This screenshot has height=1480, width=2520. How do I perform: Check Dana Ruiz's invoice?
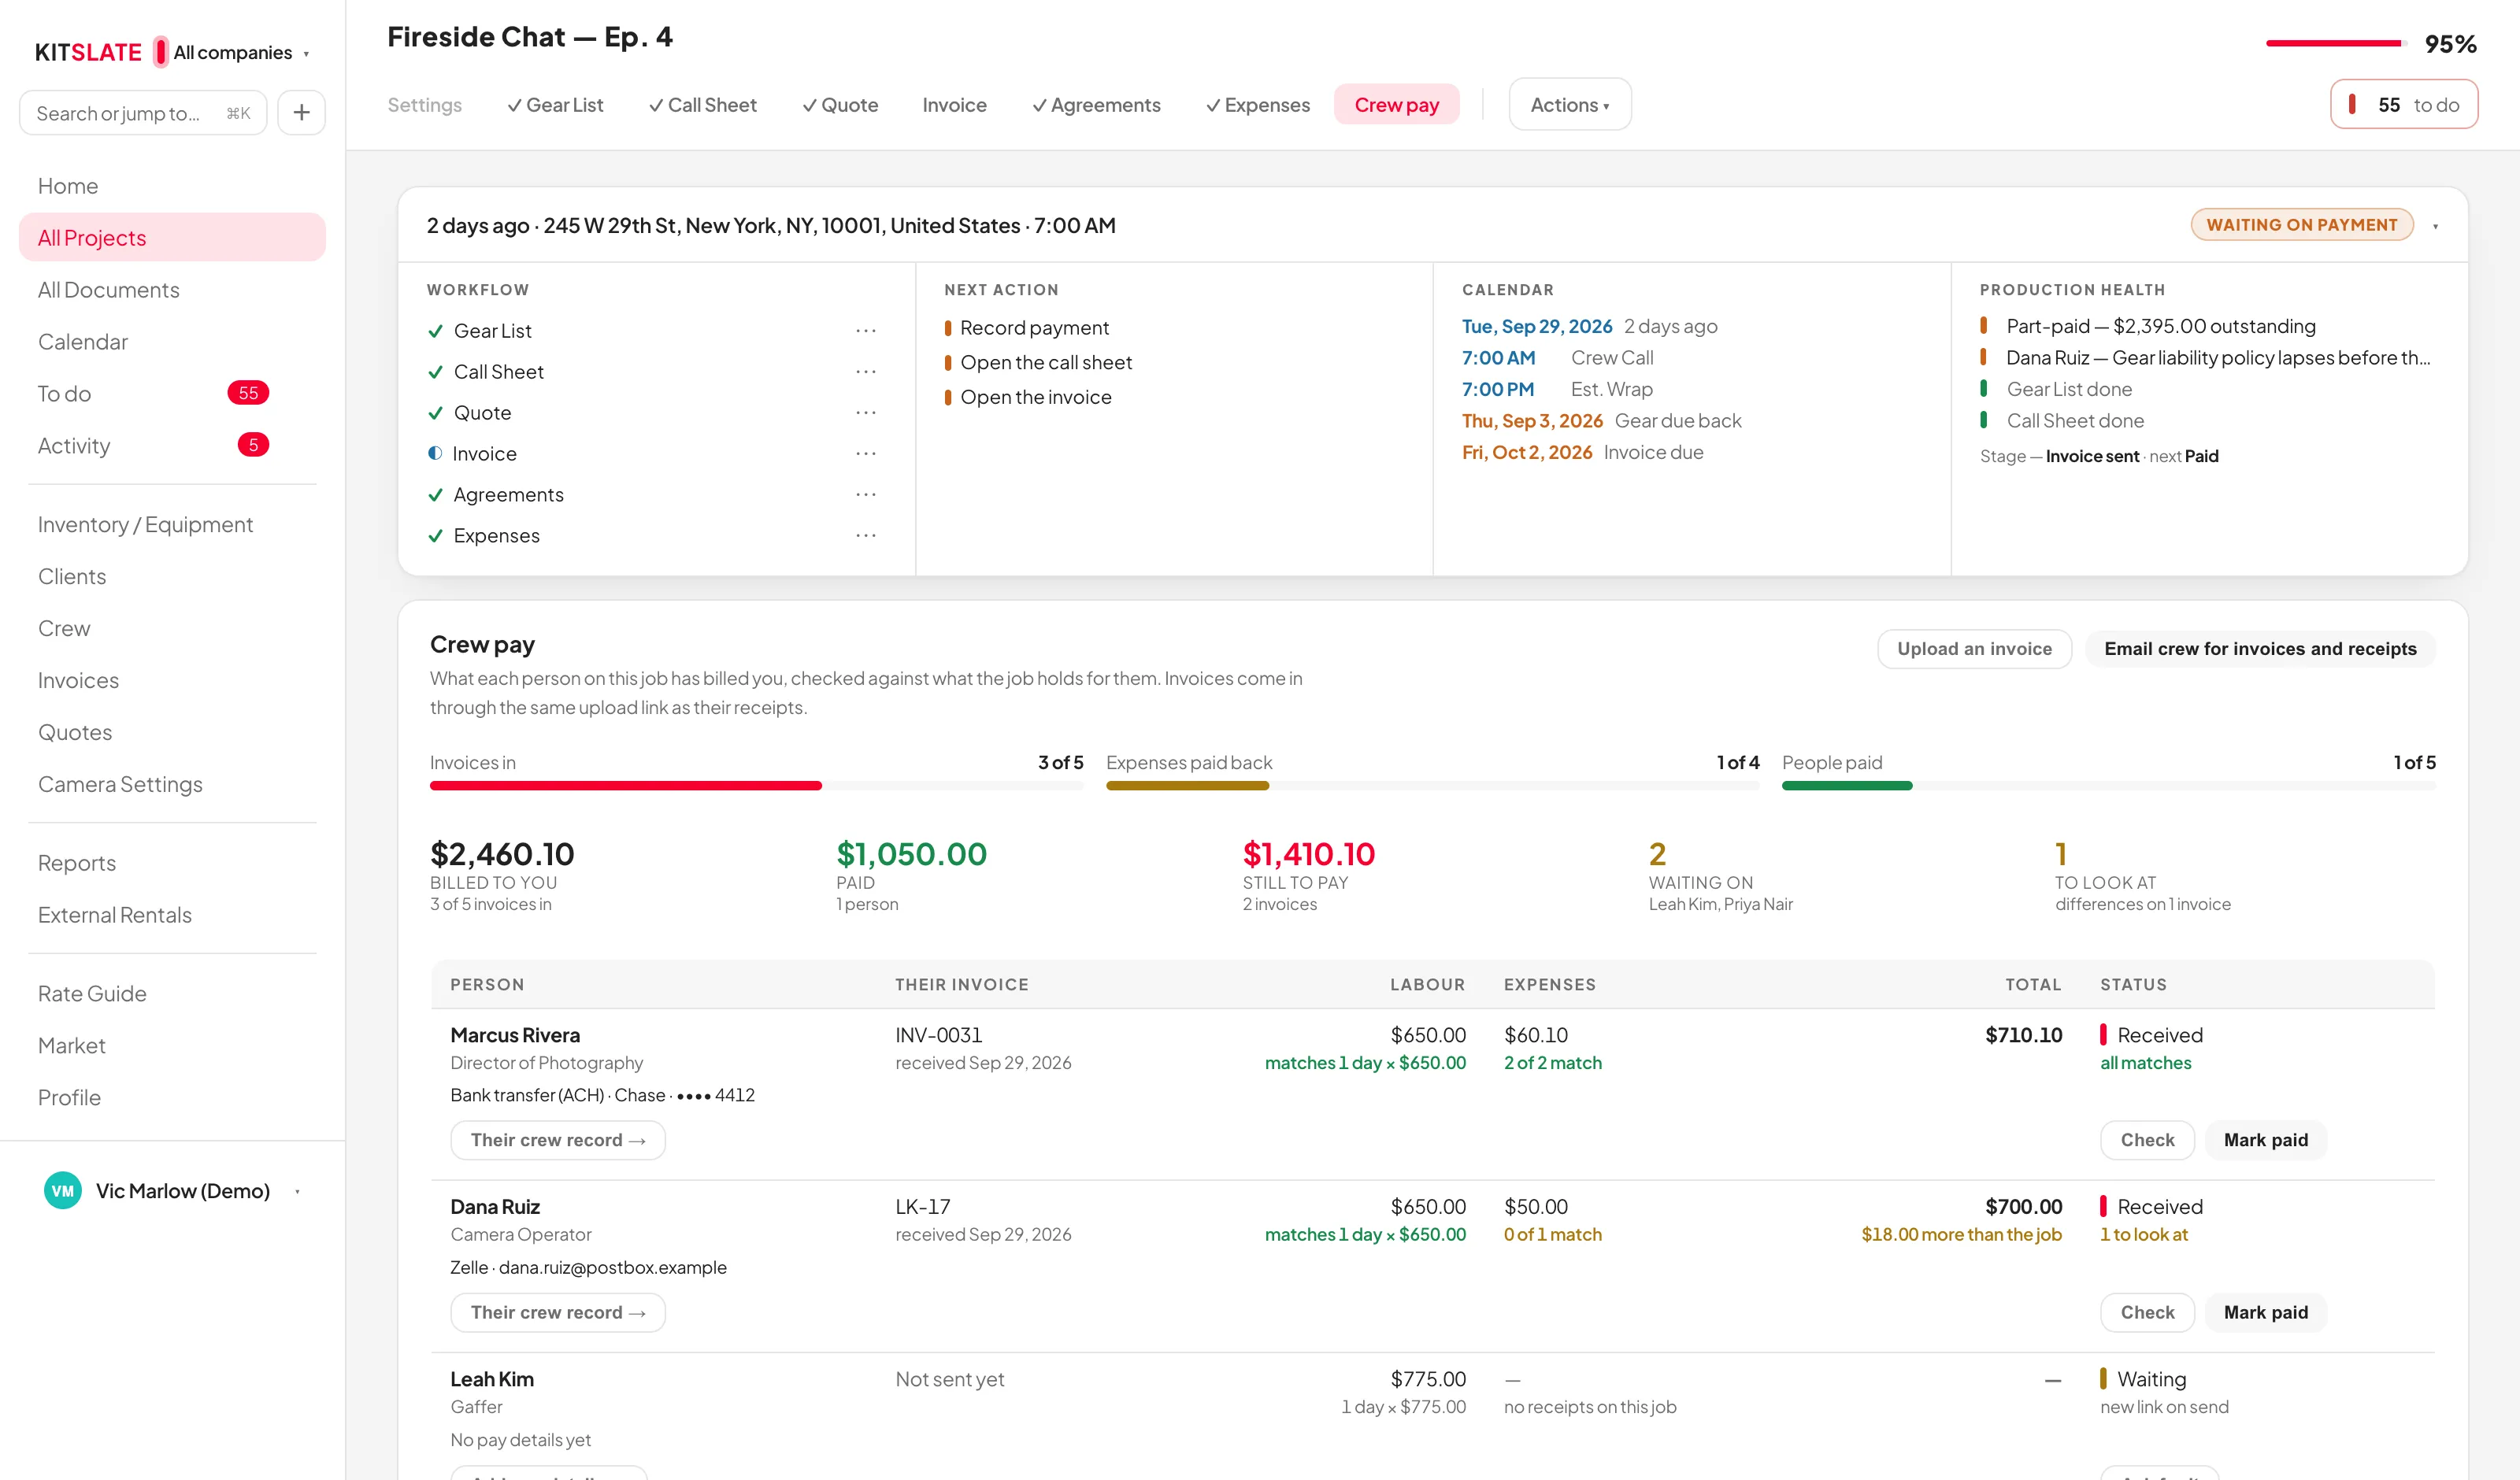pos(2147,1312)
